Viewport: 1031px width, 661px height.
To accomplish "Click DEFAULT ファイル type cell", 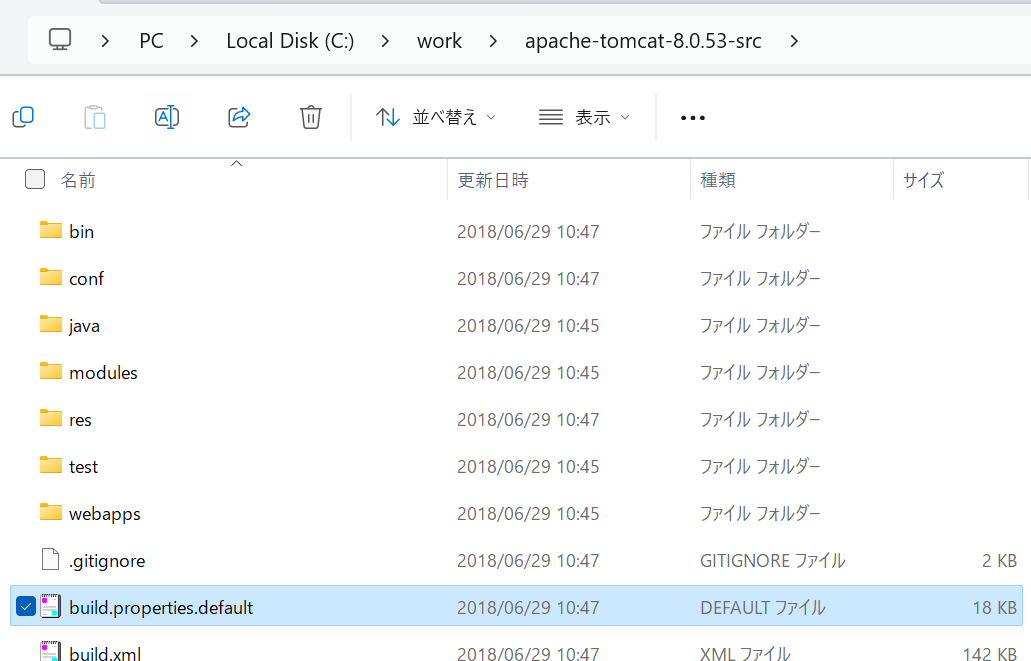I will (763, 607).
